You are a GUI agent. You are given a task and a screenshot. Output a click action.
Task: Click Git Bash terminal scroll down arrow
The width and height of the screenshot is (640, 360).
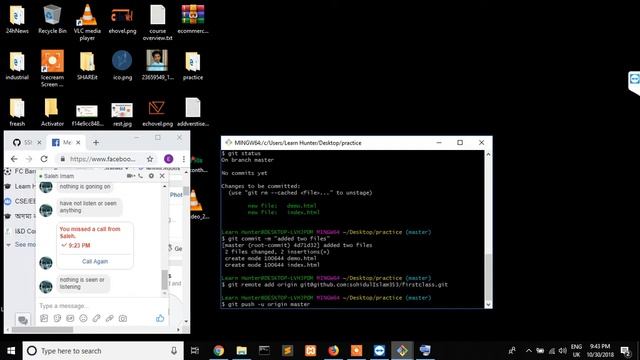pyautogui.click(x=488, y=304)
